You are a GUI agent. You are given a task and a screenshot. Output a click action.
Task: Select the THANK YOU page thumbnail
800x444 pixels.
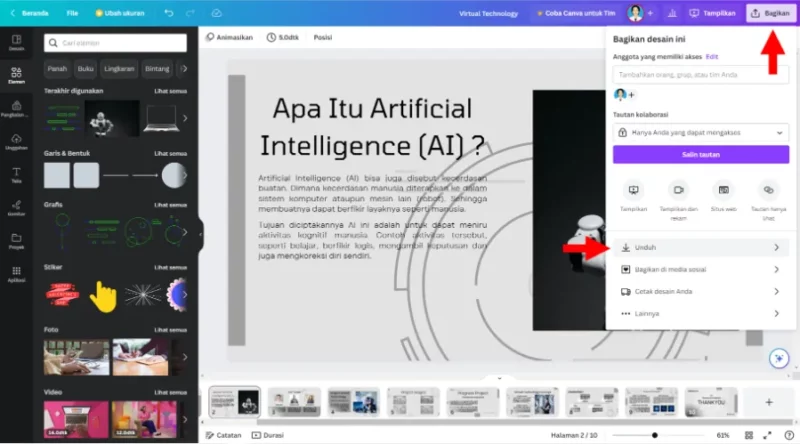pos(711,402)
